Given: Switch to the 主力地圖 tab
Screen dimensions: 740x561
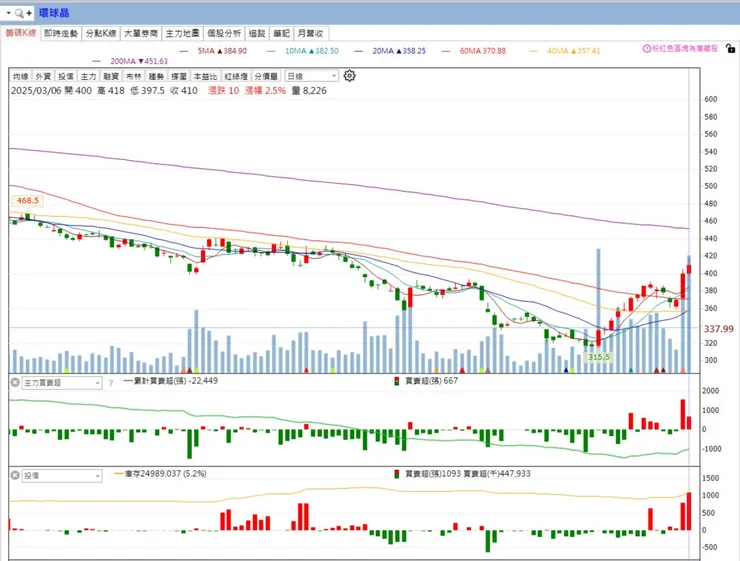Looking at the screenshot, I should click(182, 33).
